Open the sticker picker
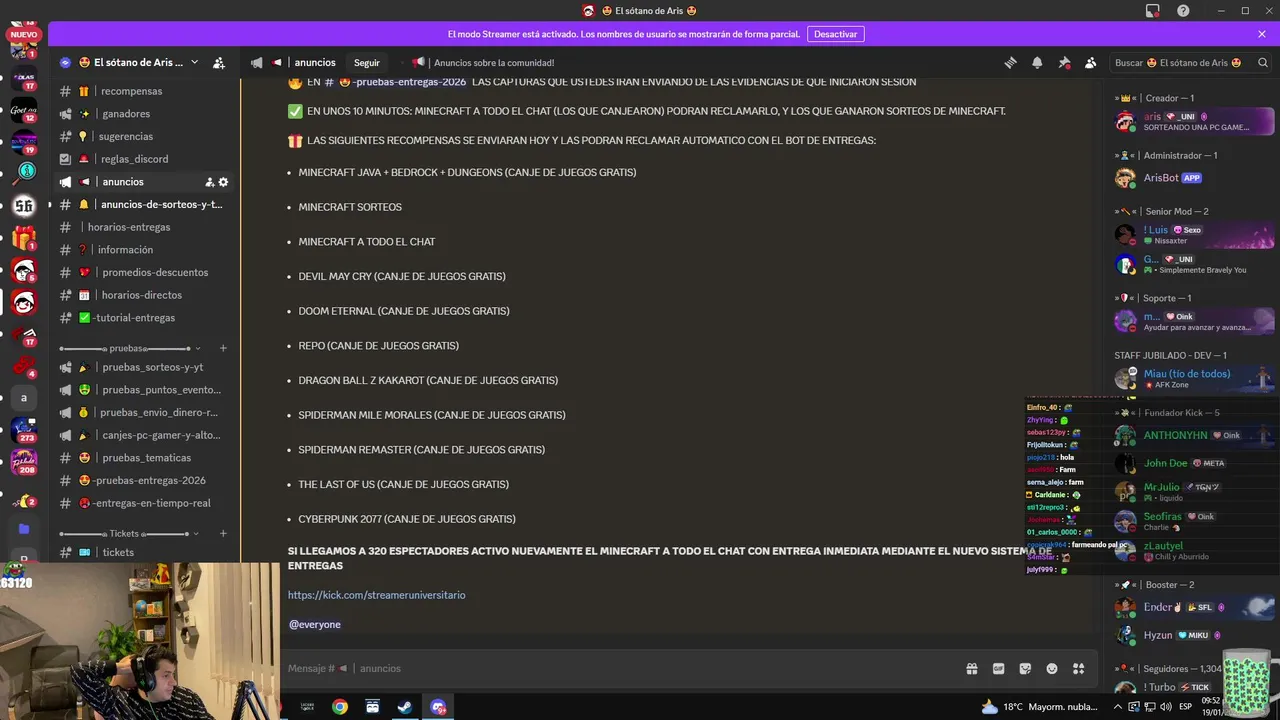The width and height of the screenshot is (1280, 720). tap(1025, 668)
